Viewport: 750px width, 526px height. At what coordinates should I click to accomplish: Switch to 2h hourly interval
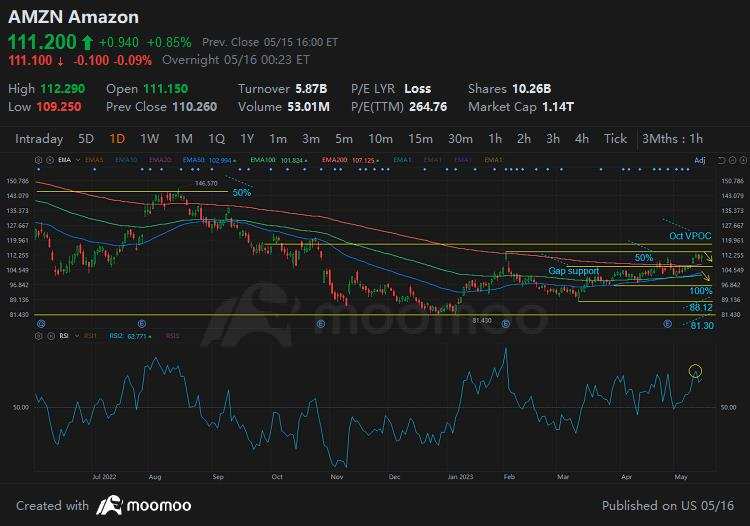[x=524, y=139]
